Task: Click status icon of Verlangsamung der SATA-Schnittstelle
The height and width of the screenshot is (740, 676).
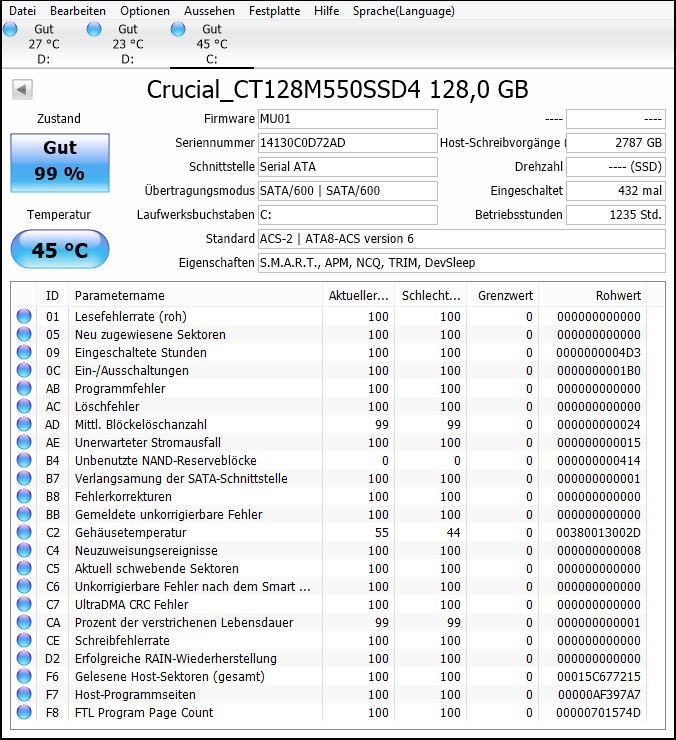Action: (24, 478)
